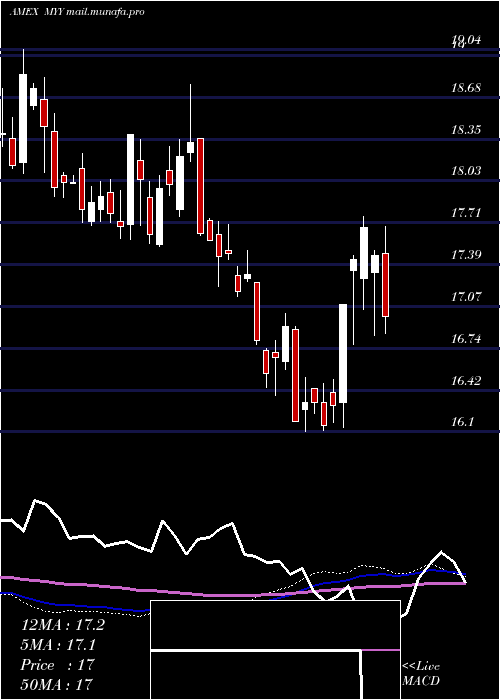Image resolution: width=500 pixels, height=700 pixels.
Task: Click the AMEX MYY mail.munafa.pro title text
Action: click(77, 12)
